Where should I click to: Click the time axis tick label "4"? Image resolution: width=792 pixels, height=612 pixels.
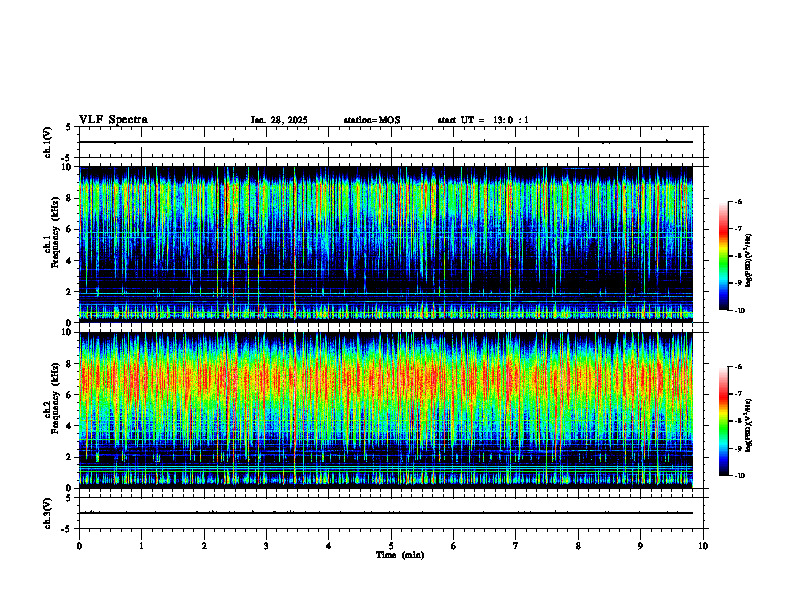[328, 546]
